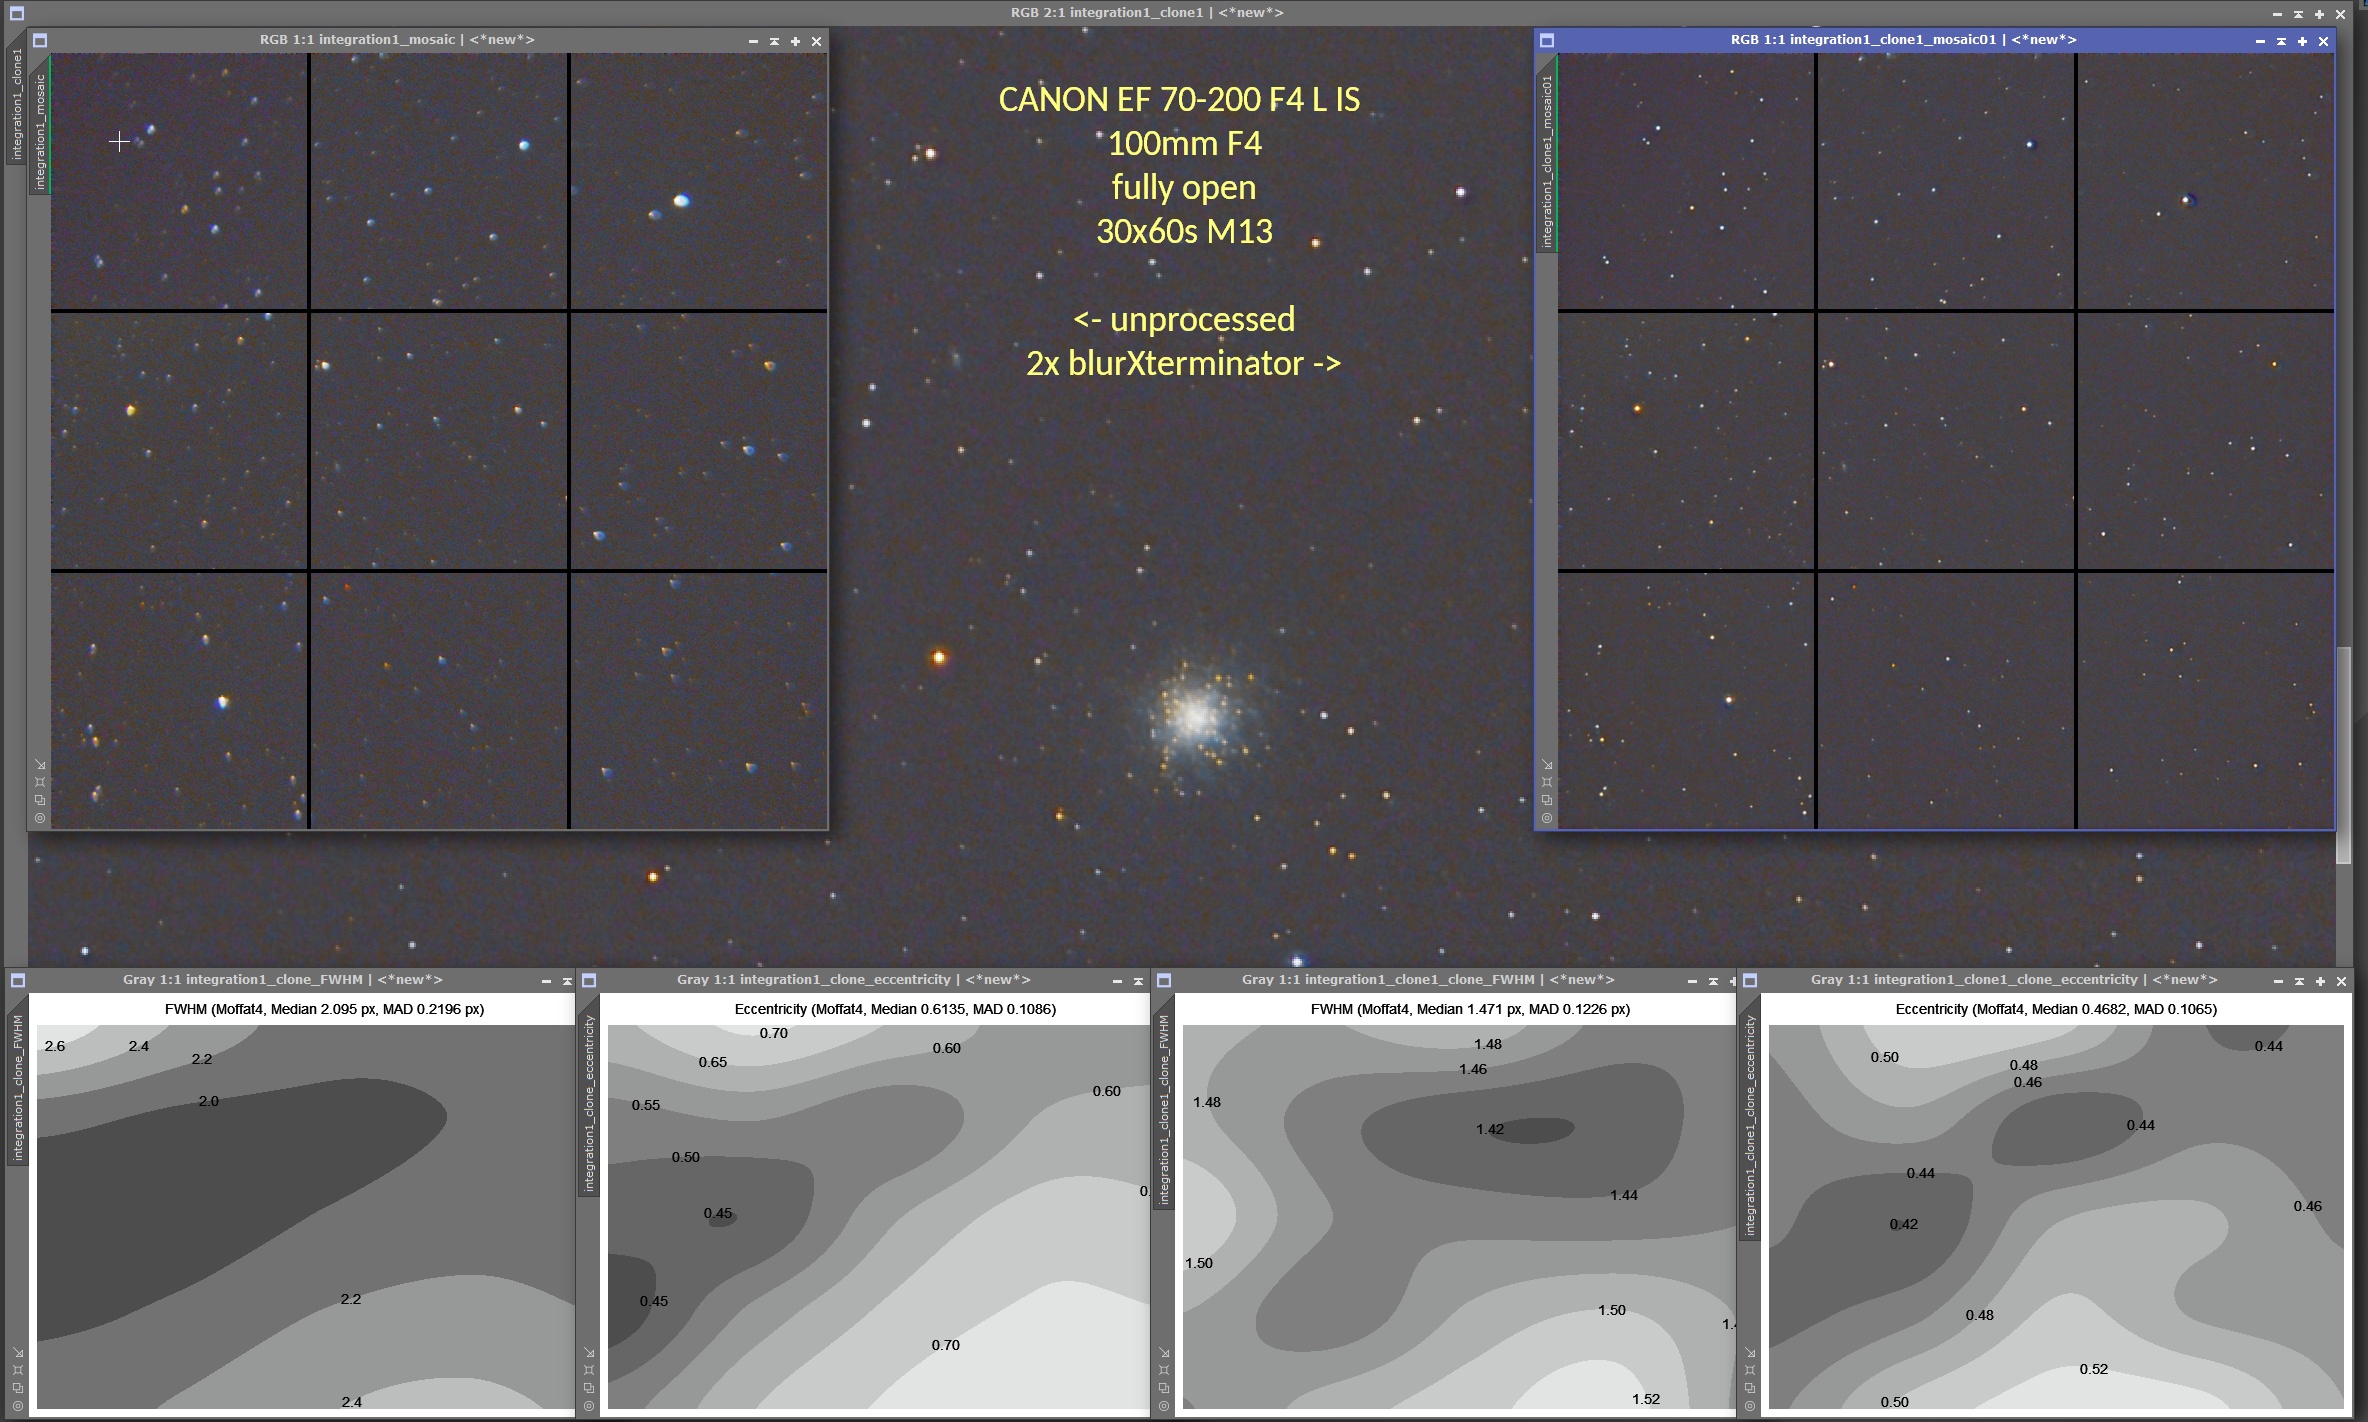Click concentric-circles icon in integration1_clone1_clone_eccentricity window
Screen dimensions: 2368x1422
coord(1750,1406)
